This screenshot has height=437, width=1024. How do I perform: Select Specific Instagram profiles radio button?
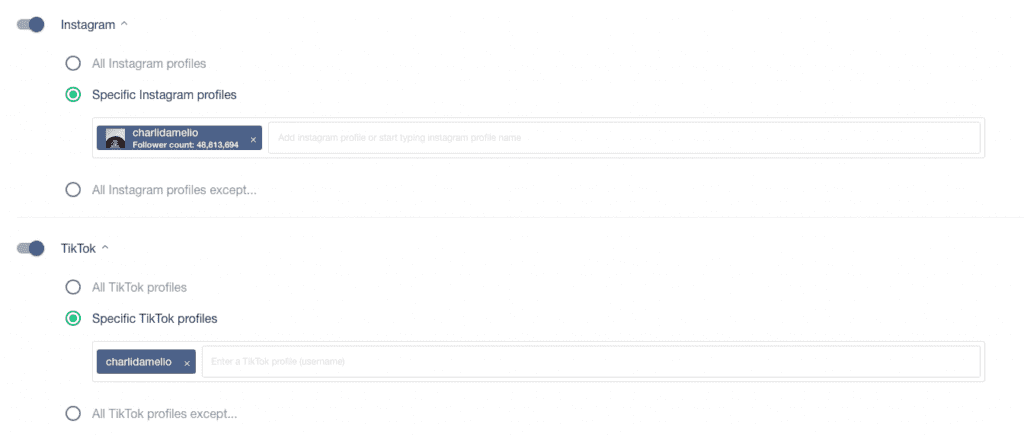73,95
